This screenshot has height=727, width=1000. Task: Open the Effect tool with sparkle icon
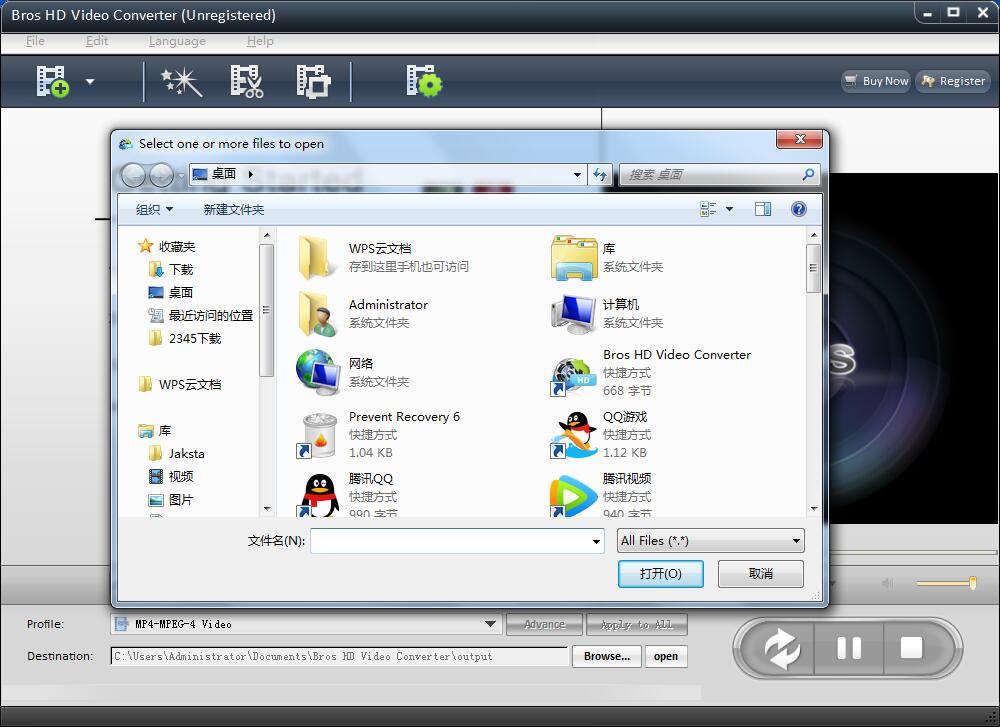pos(182,82)
